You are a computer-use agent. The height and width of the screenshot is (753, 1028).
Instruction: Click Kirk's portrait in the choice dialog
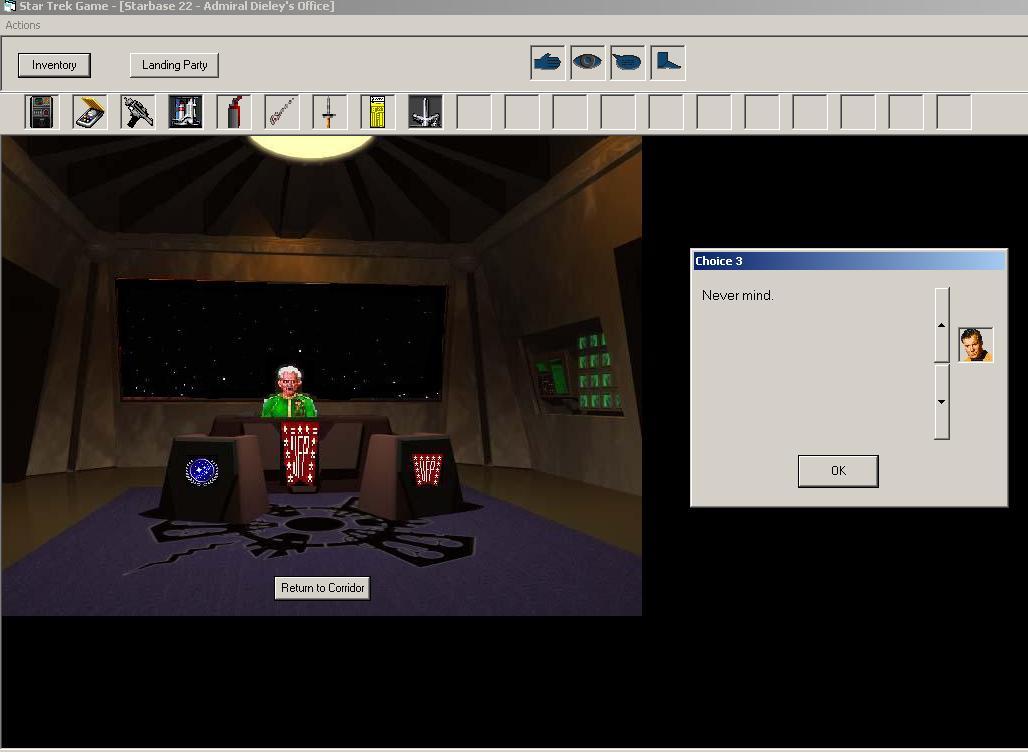coord(975,345)
